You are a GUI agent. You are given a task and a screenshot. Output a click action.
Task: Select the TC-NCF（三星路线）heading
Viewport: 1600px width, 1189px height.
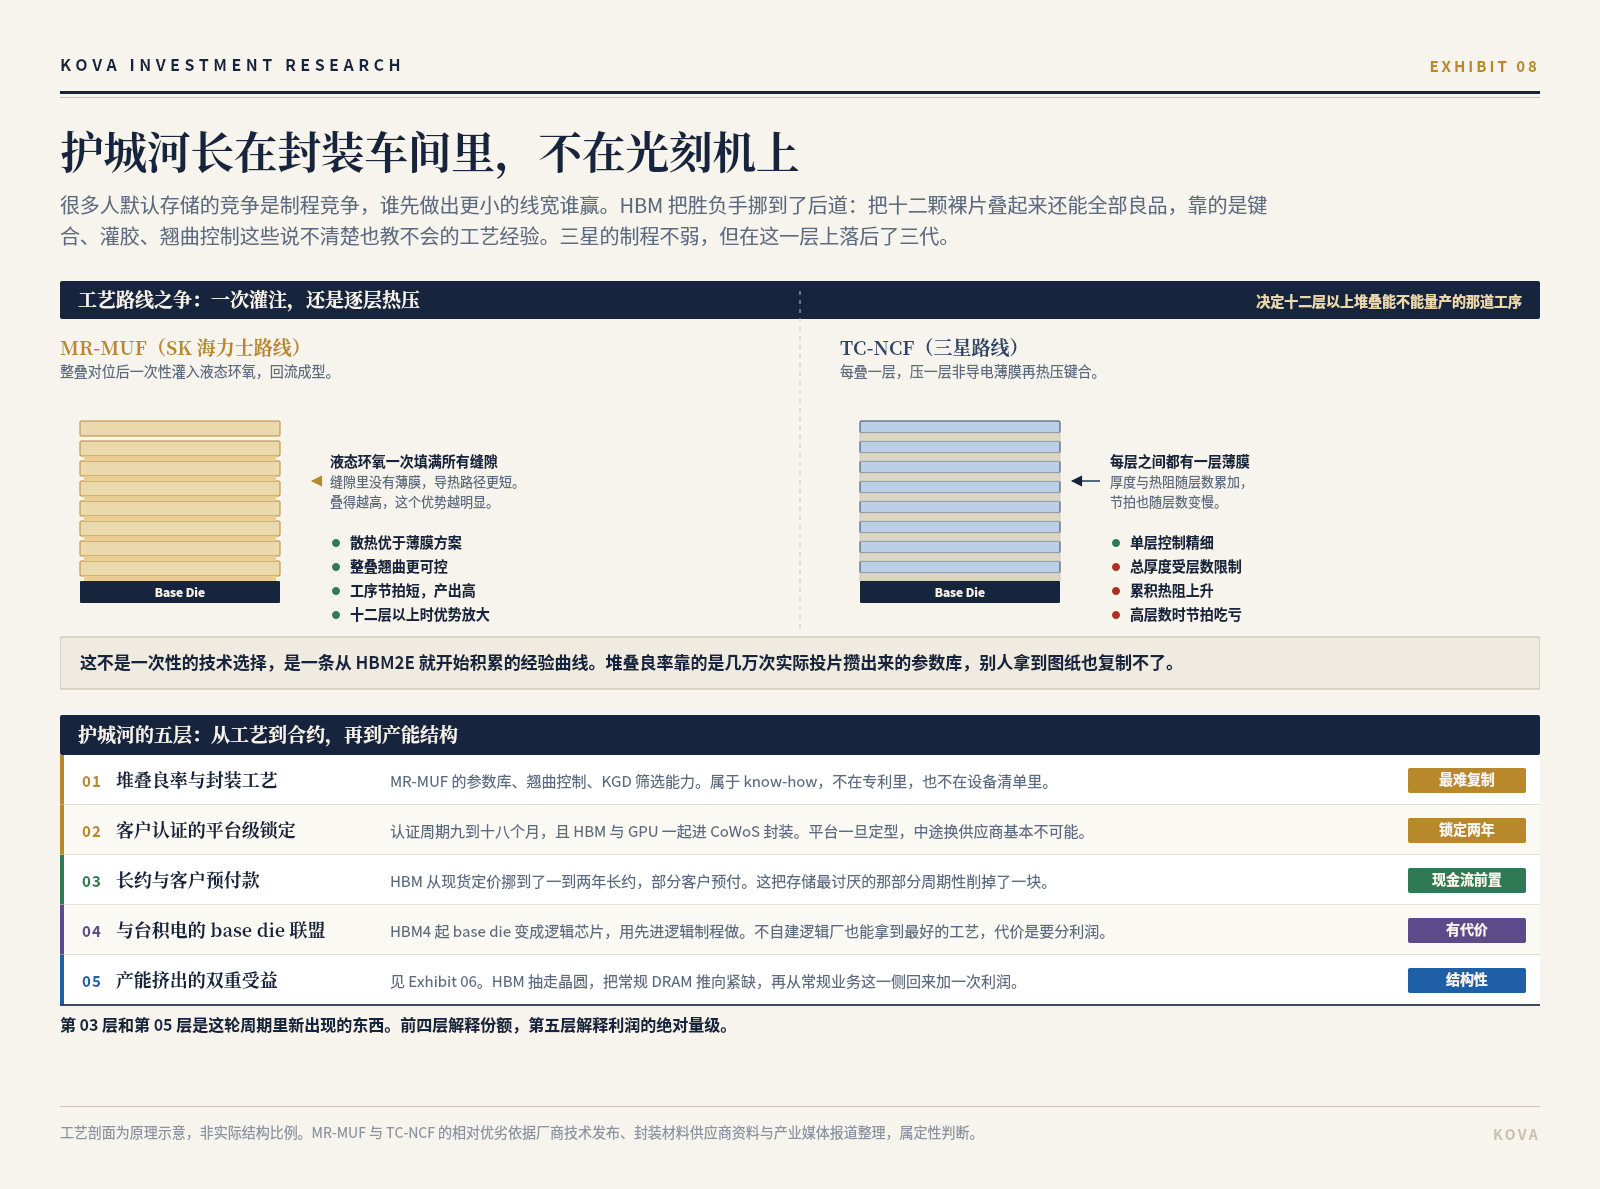[x=929, y=348]
